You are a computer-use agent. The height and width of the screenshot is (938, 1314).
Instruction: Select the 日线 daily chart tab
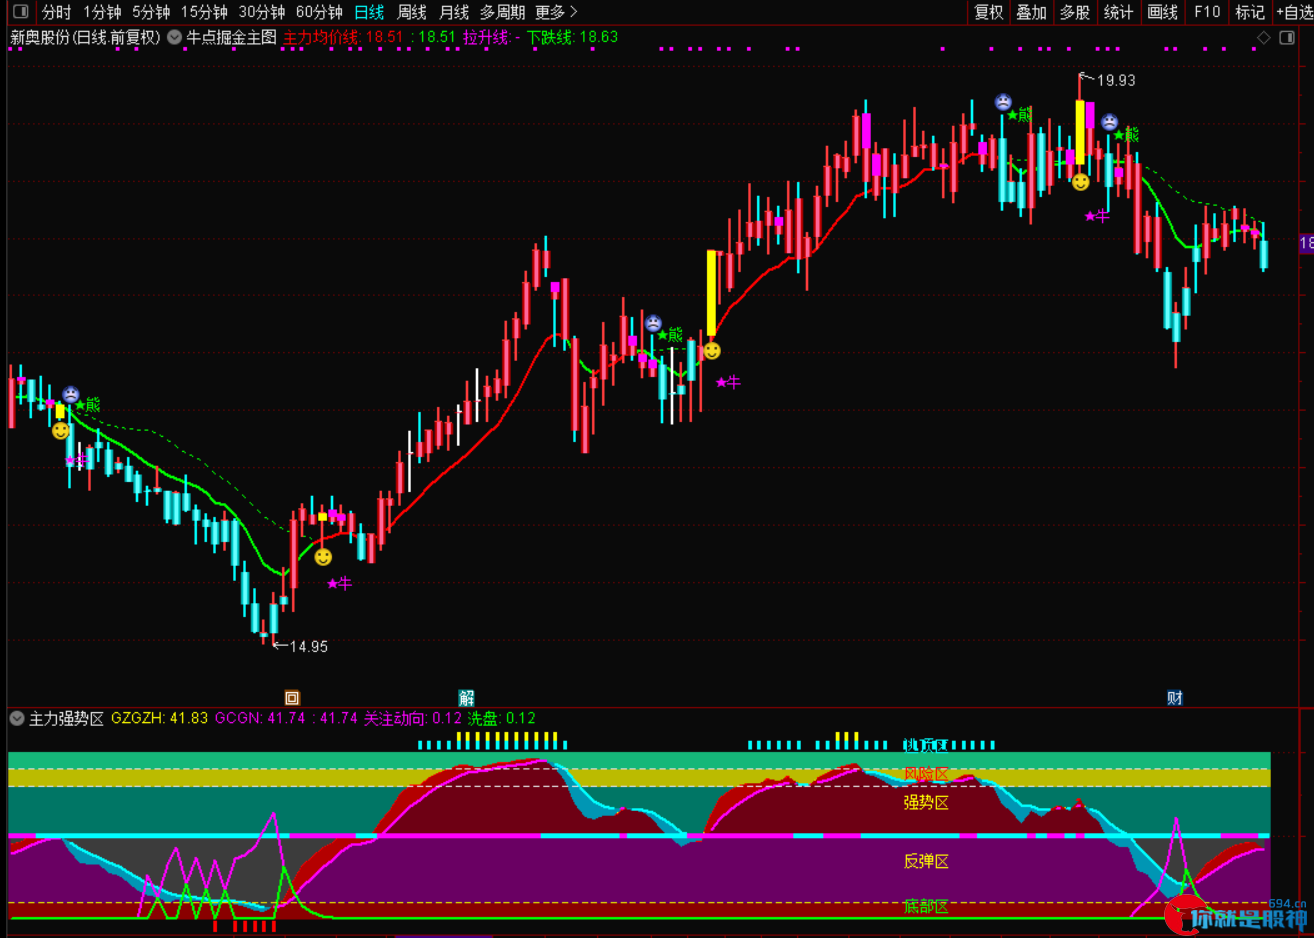coord(369,12)
